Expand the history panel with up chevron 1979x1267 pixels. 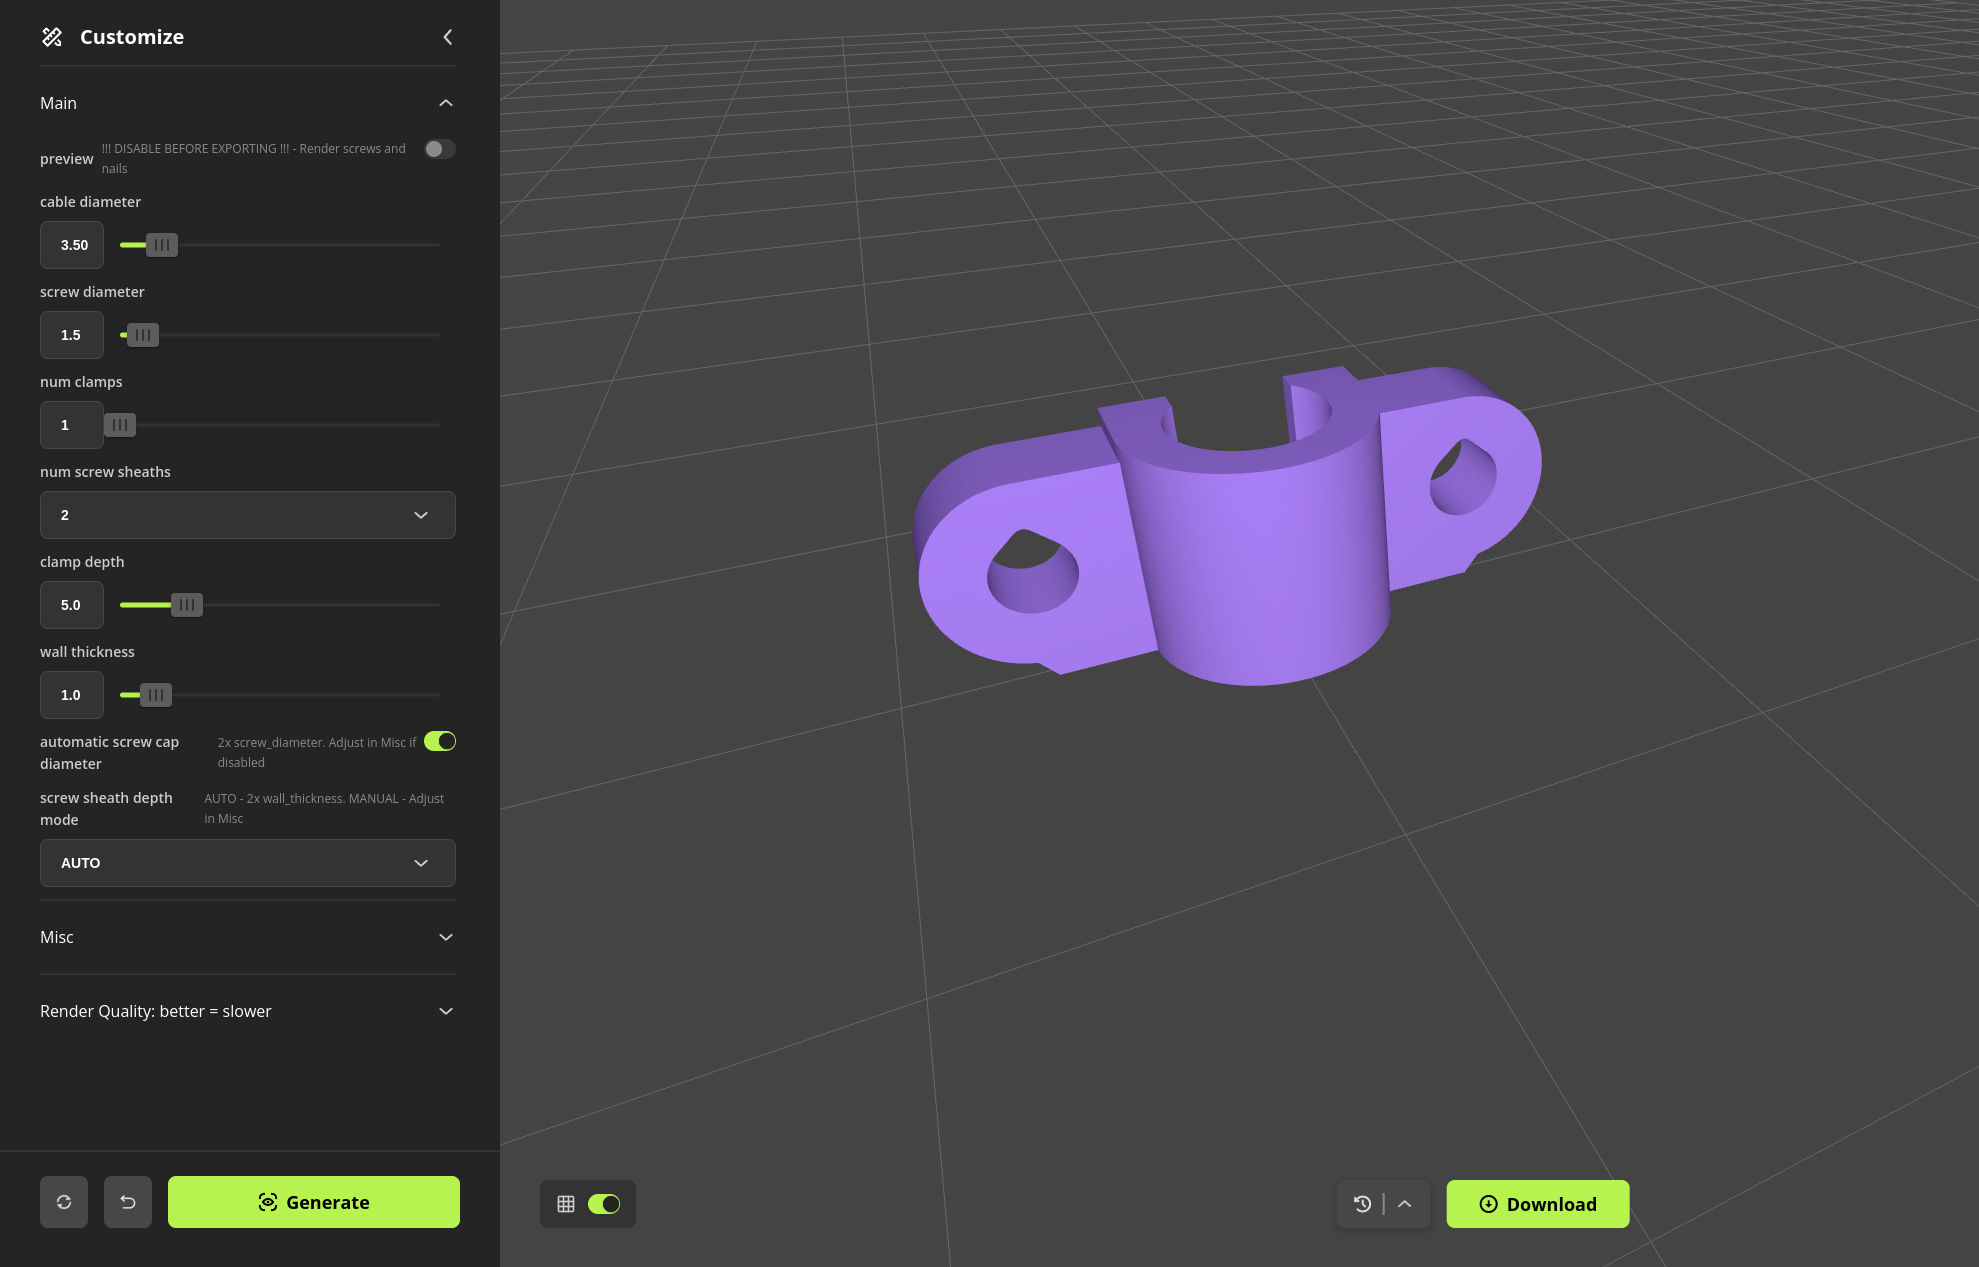(1405, 1204)
